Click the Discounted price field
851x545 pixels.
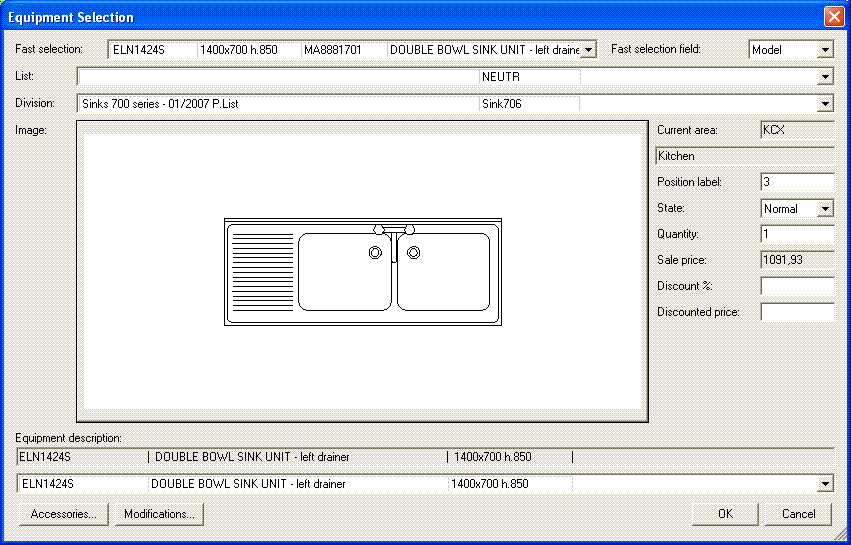(x=796, y=312)
